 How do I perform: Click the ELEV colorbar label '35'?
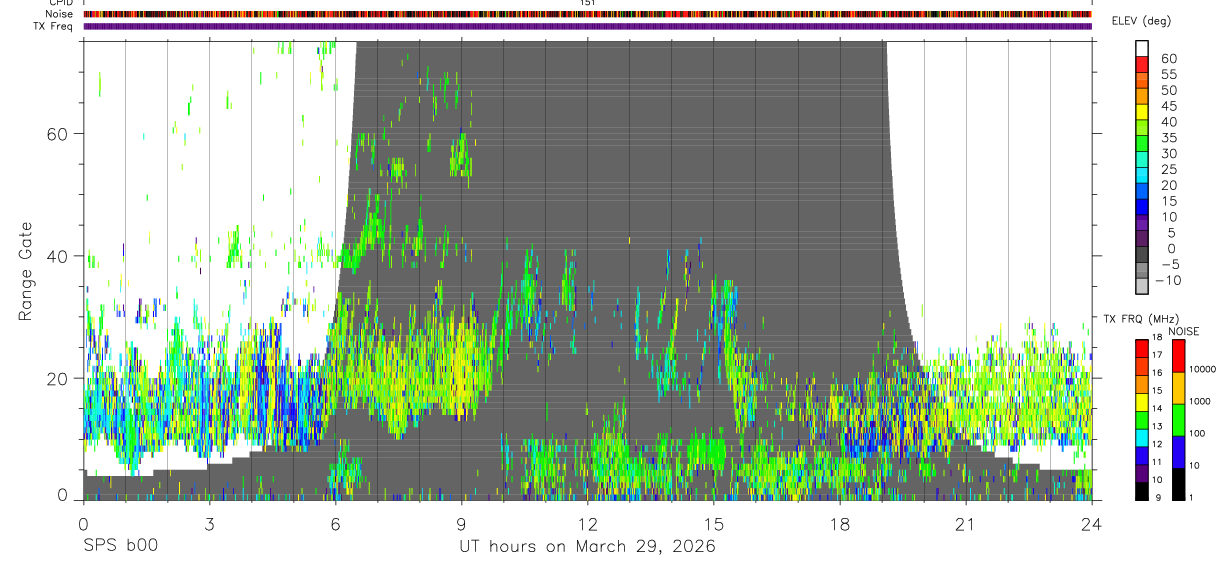click(1168, 138)
